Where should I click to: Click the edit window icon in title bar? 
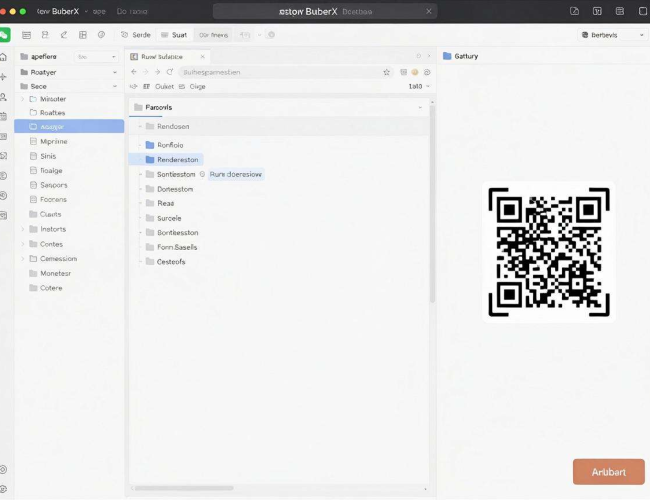coord(574,11)
